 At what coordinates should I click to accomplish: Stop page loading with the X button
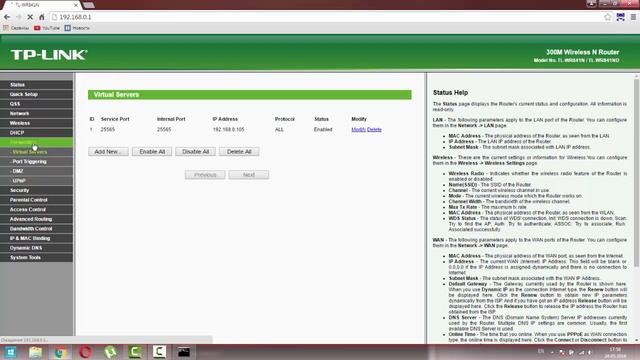click(x=30, y=17)
